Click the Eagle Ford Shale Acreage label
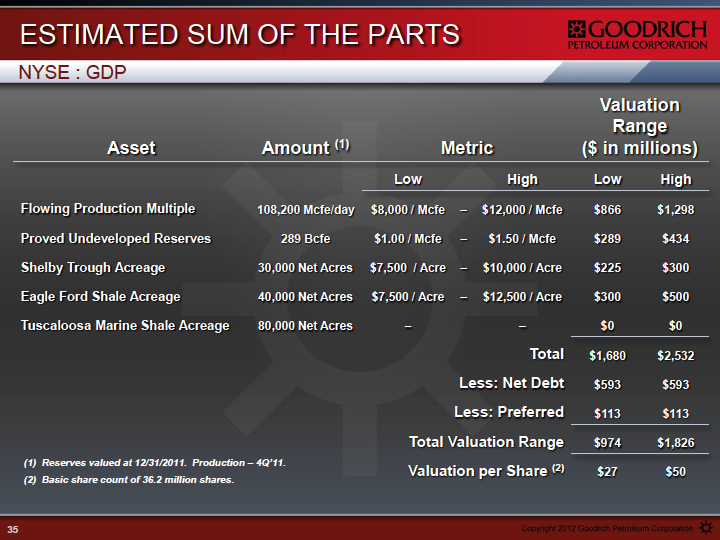720x540 pixels. [x=101, y=297]
